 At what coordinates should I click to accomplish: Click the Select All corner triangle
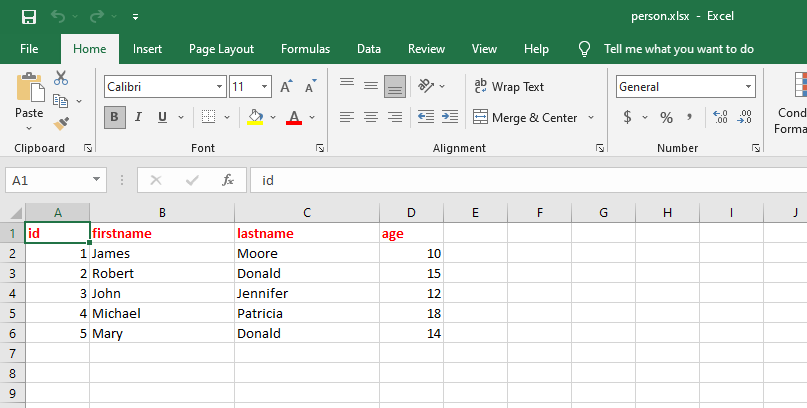coord(16,213)
